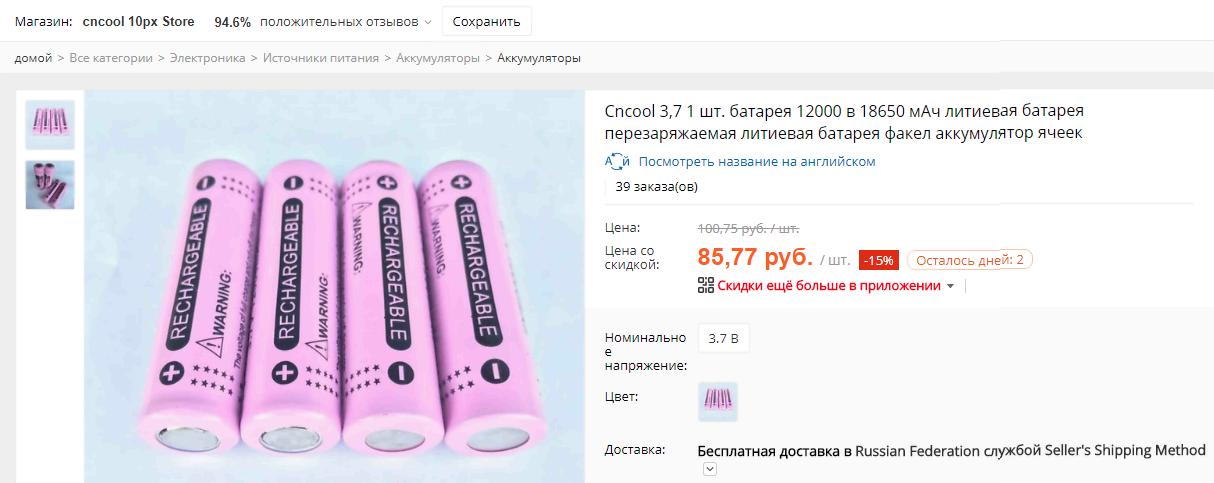This screenshot has width=1214, height=483.
Task: Open Электроника breadcrumb category
Action: 208,58
